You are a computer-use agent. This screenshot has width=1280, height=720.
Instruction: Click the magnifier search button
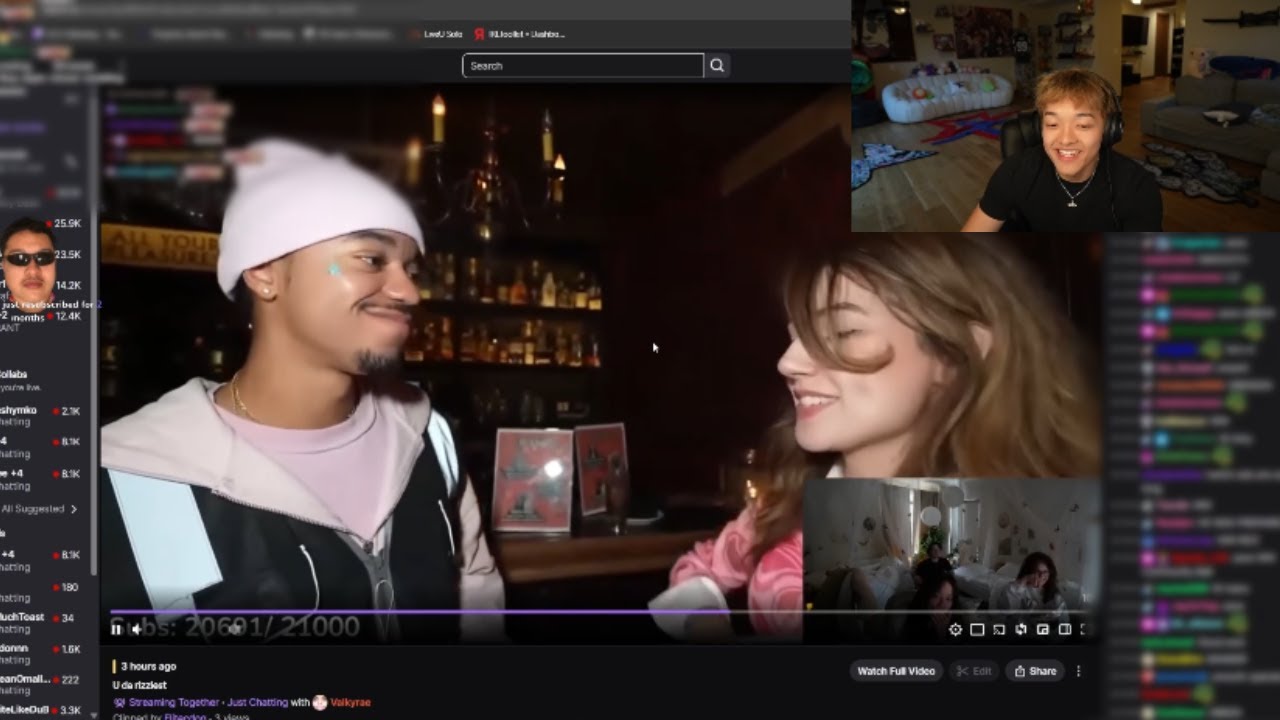tap(717, 66)
